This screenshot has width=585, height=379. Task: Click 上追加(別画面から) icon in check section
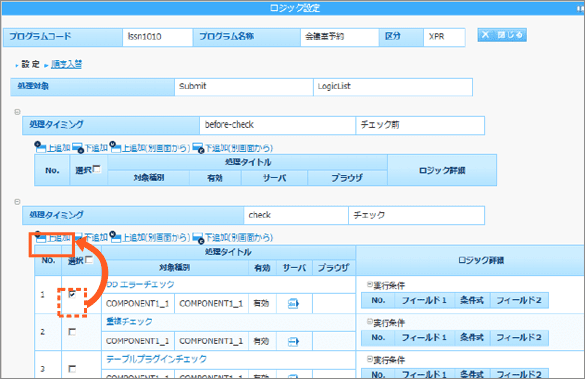115,237
